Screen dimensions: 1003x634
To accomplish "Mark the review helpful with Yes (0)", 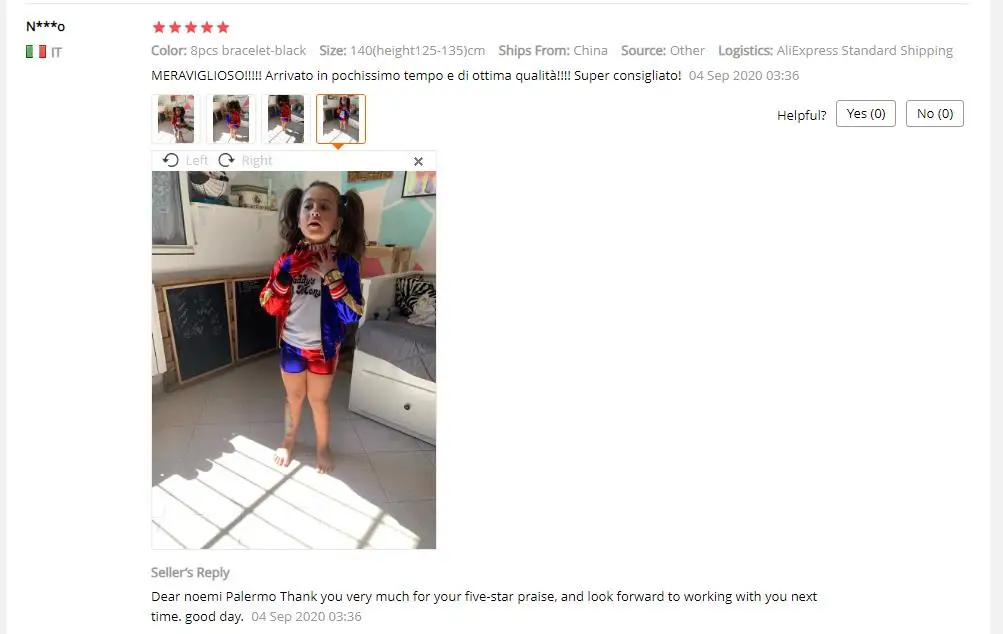I will click(865, 114).
